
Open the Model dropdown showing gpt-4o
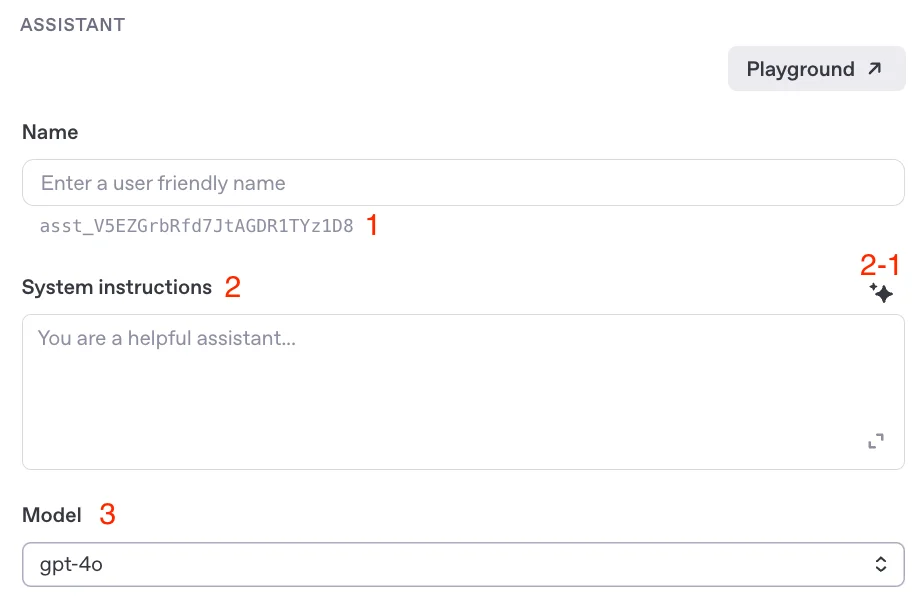pyautogui.click(x=463, y=565)
